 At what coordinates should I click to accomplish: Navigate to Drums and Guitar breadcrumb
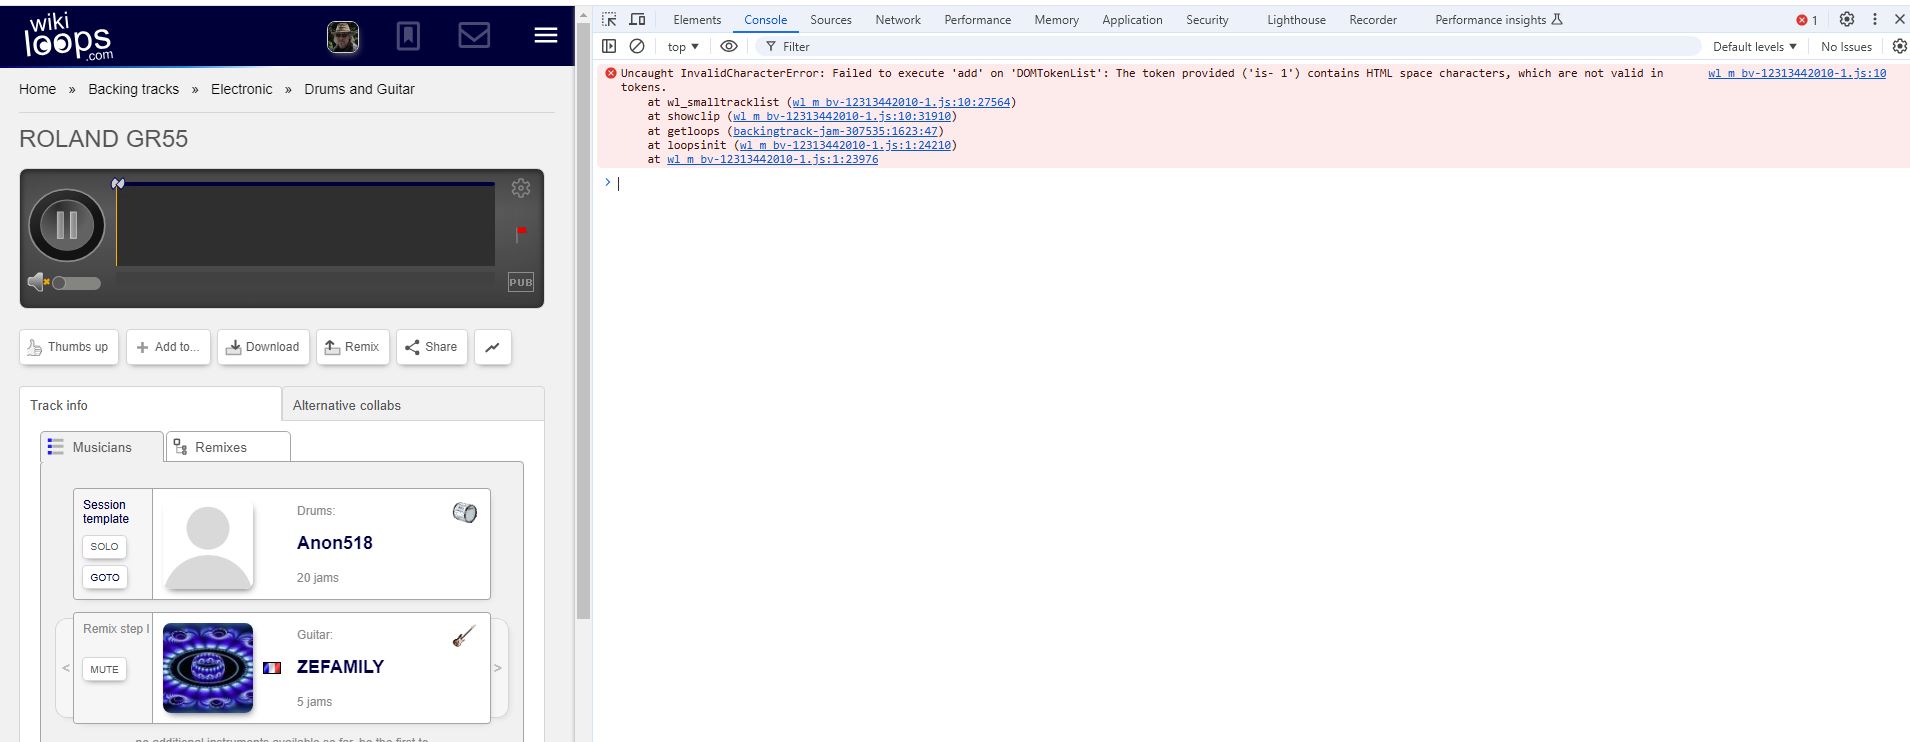click(x=359, y=89)
